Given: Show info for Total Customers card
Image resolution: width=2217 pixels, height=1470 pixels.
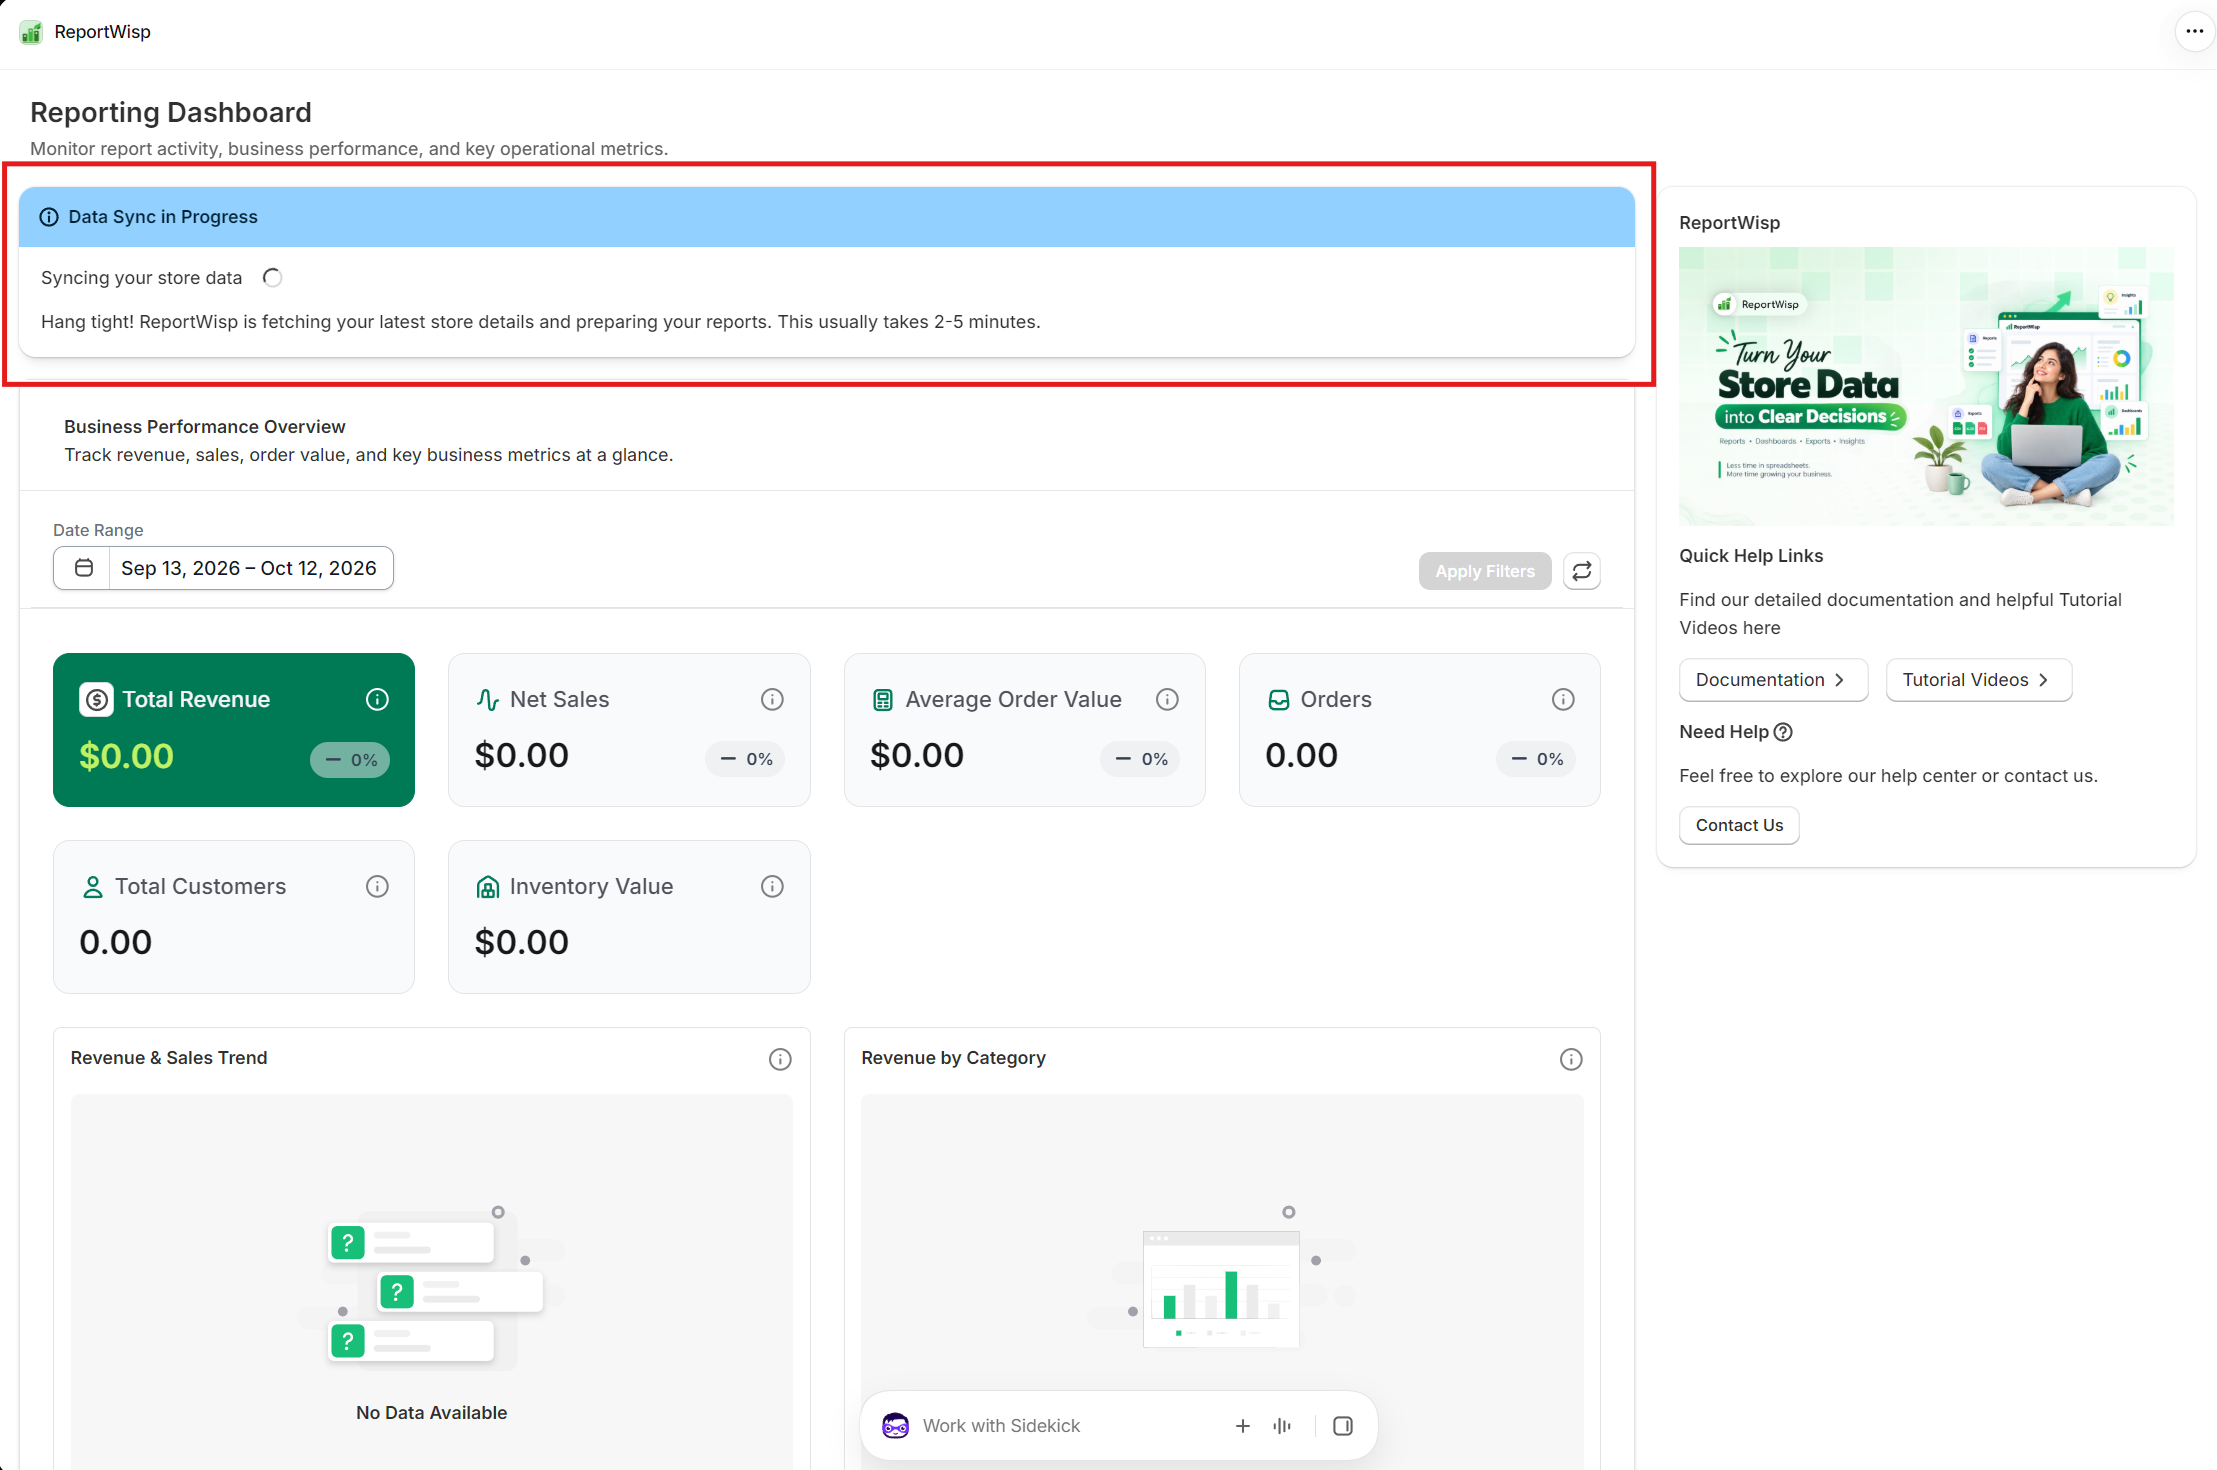Looking at the screenshot, I should 377,886.
